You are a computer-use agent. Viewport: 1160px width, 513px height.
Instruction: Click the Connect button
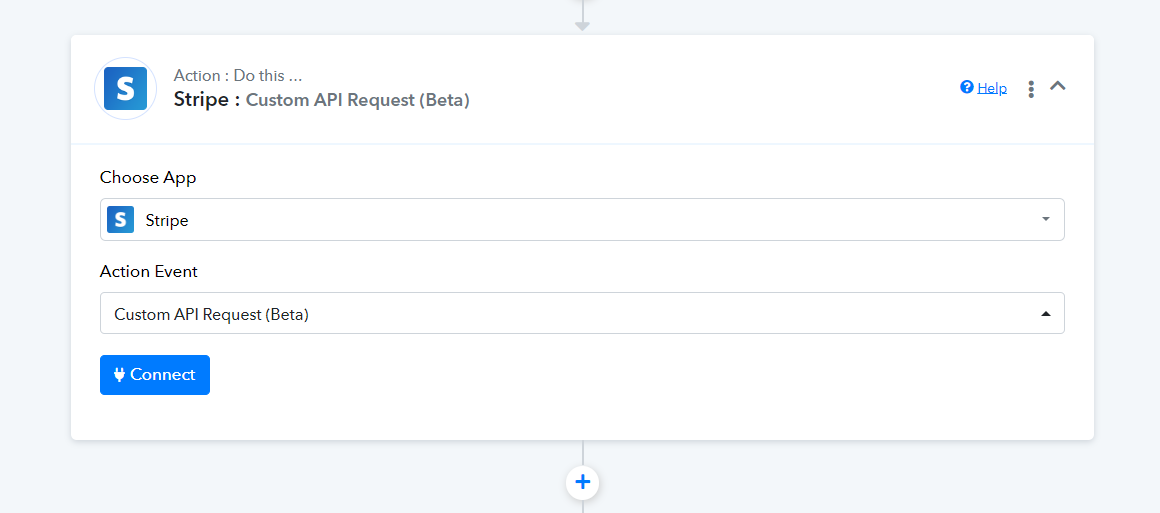[155, 375]
